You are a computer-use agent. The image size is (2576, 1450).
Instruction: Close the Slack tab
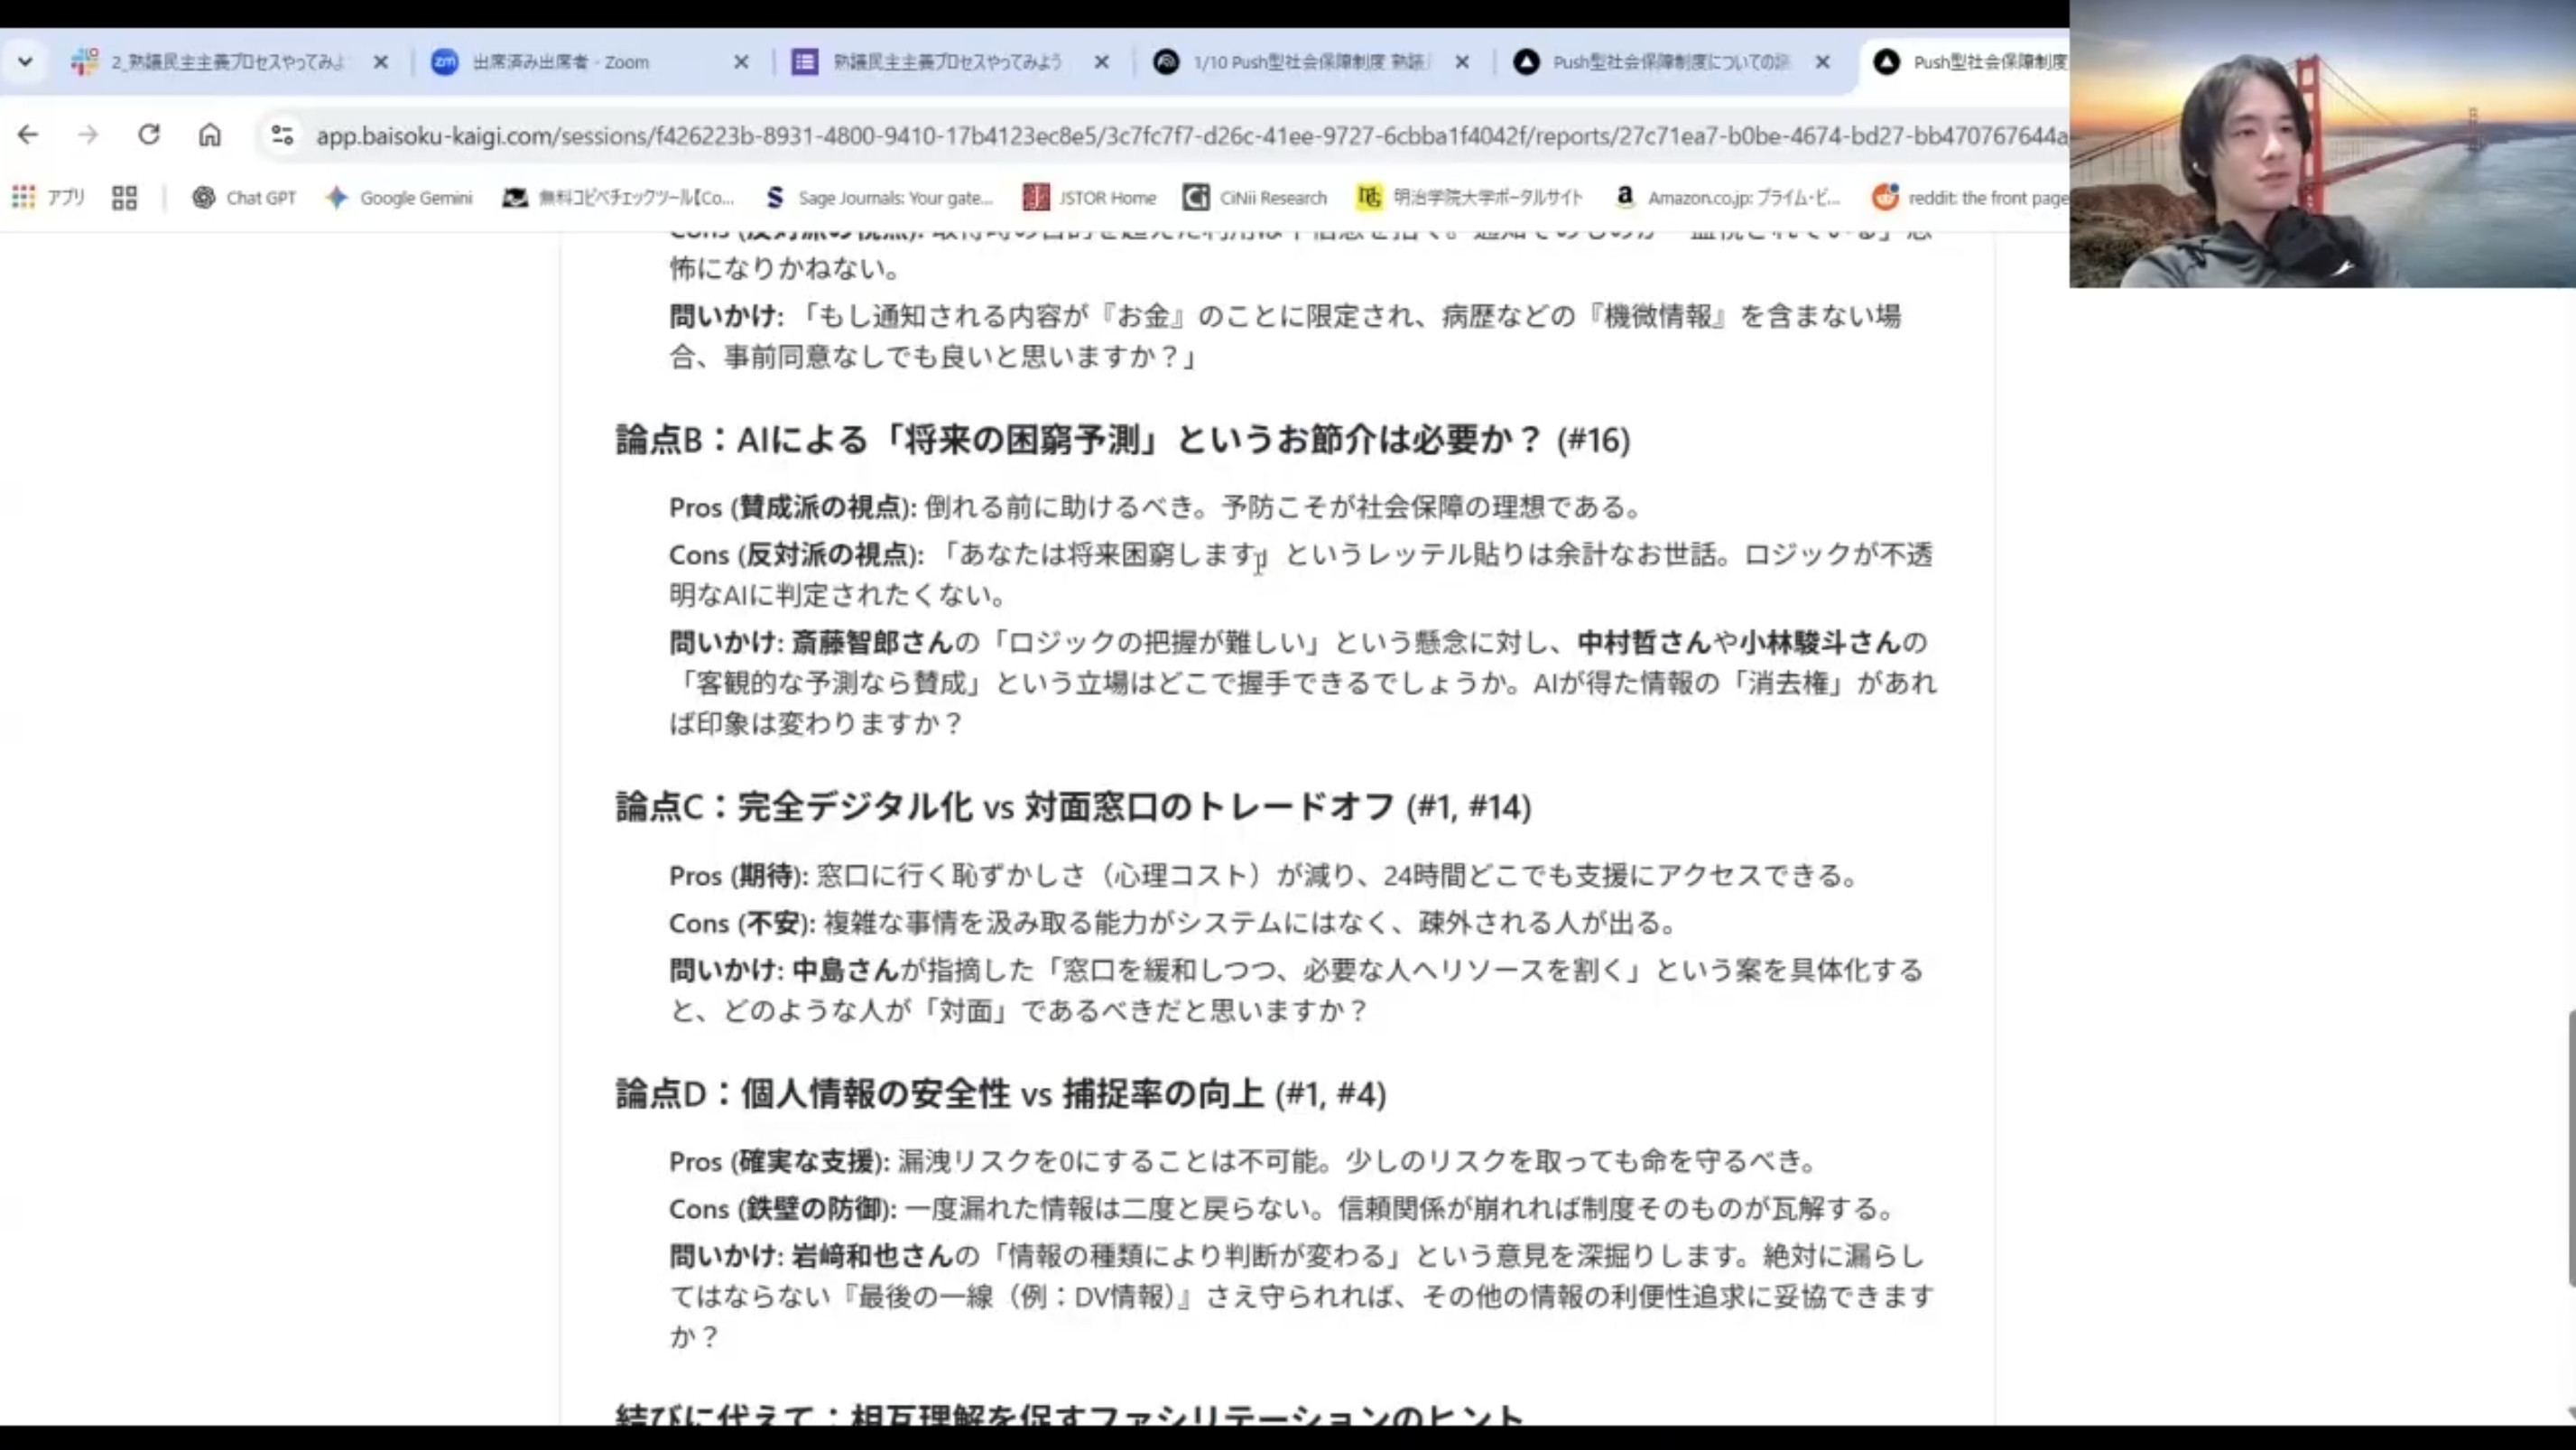(381, 62)
